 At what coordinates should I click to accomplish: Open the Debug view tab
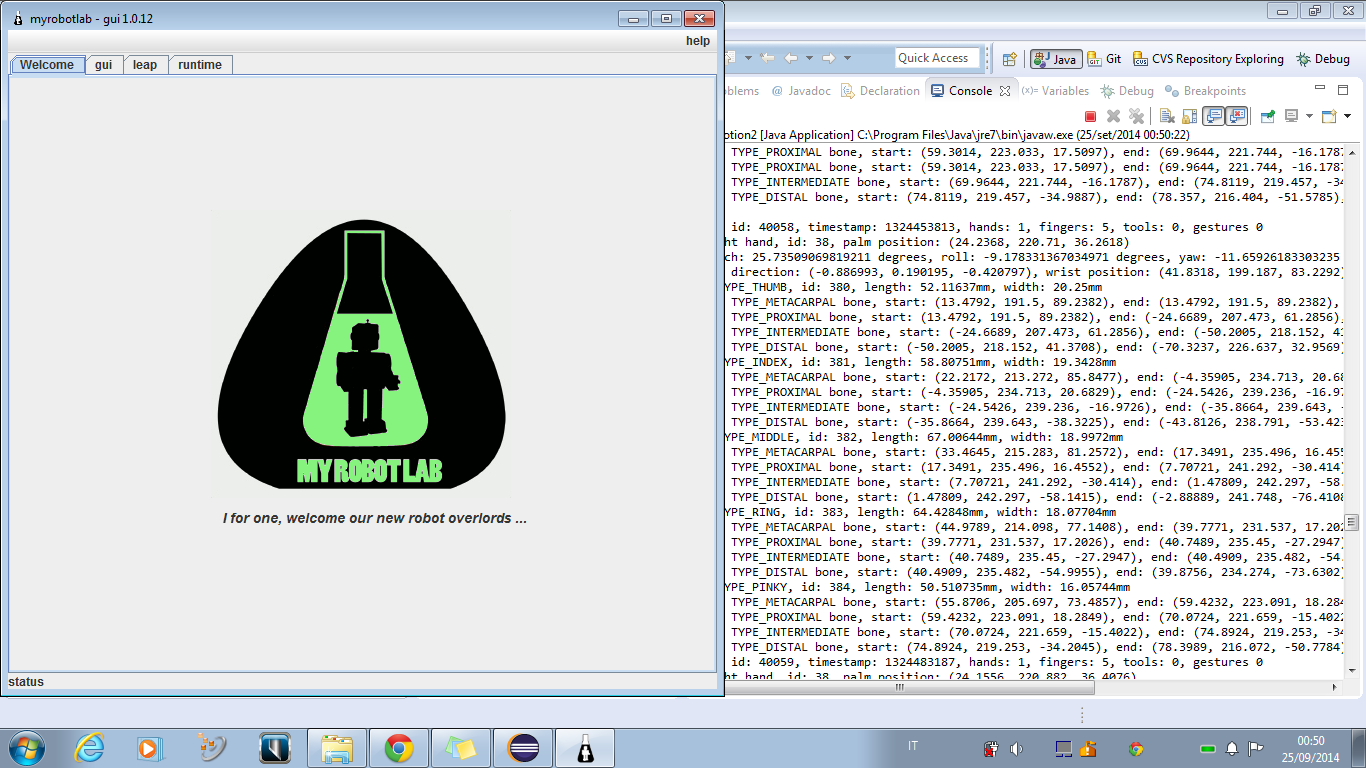[1126, 91]
